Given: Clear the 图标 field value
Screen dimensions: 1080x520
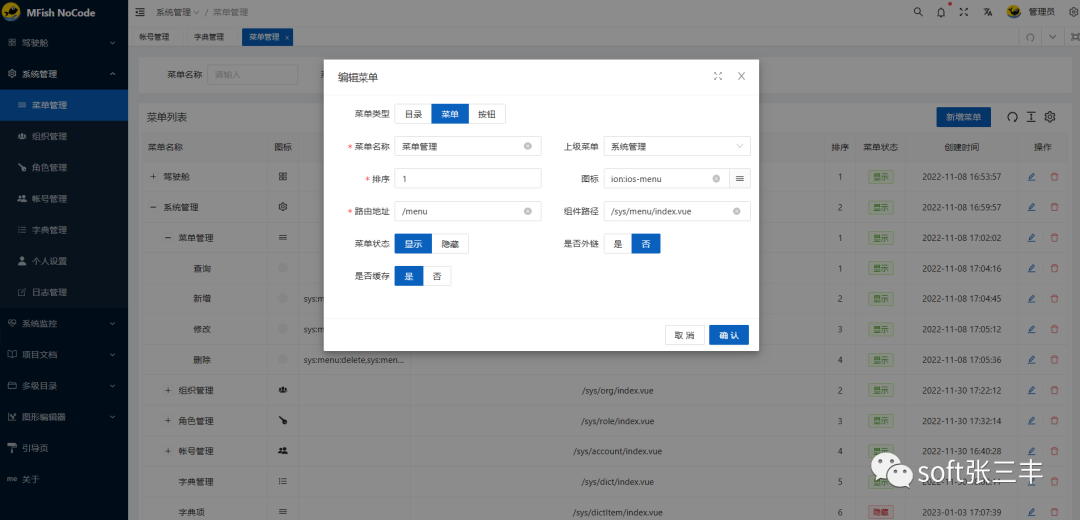Looking at the screenshot, I should (716, 178).
